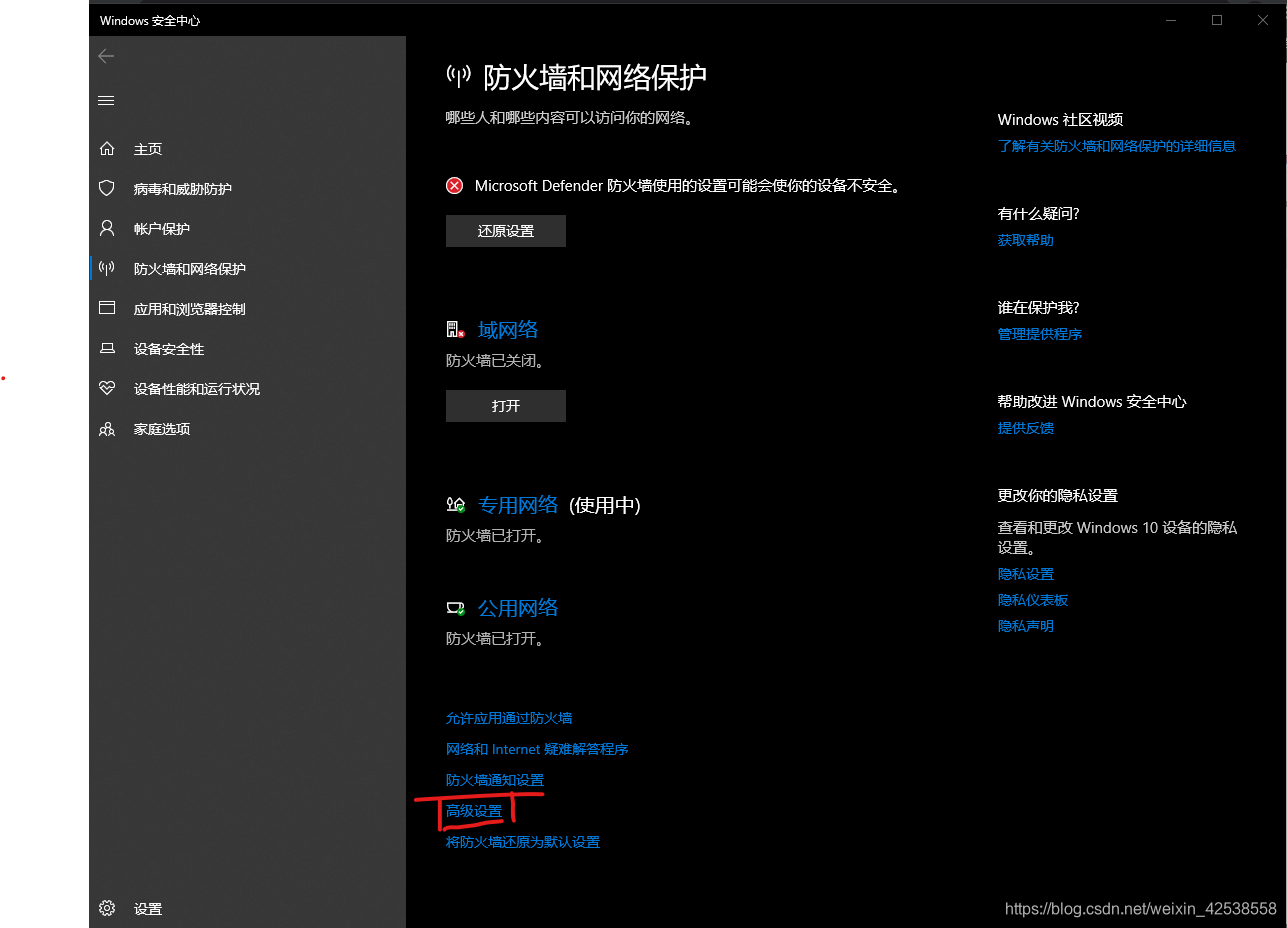1287x928 pixels.
Task: Click the Microsoft Defender warning text
Action: pyautogui.click(x=688, y=186)
